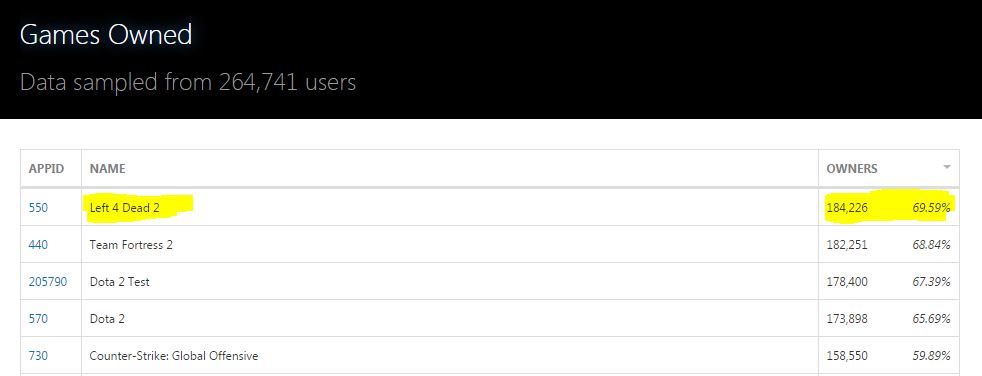Open app ID 730 link
The image size is (982, 376).
coord(38,356)
